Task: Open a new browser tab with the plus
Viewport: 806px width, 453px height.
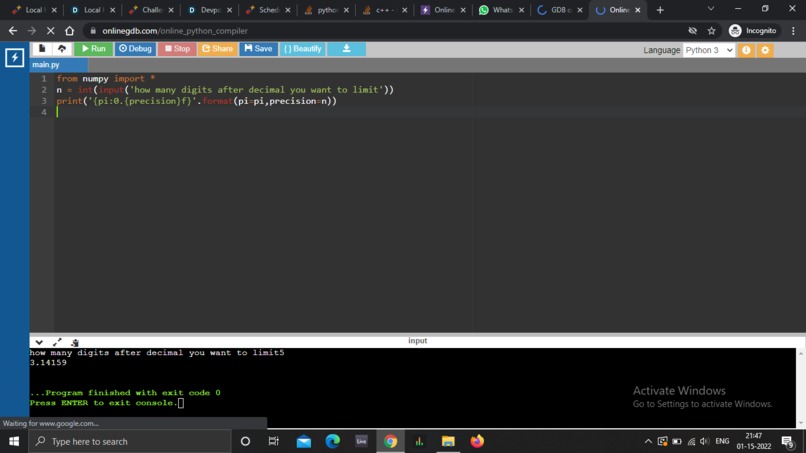Action: coord(660,10)
